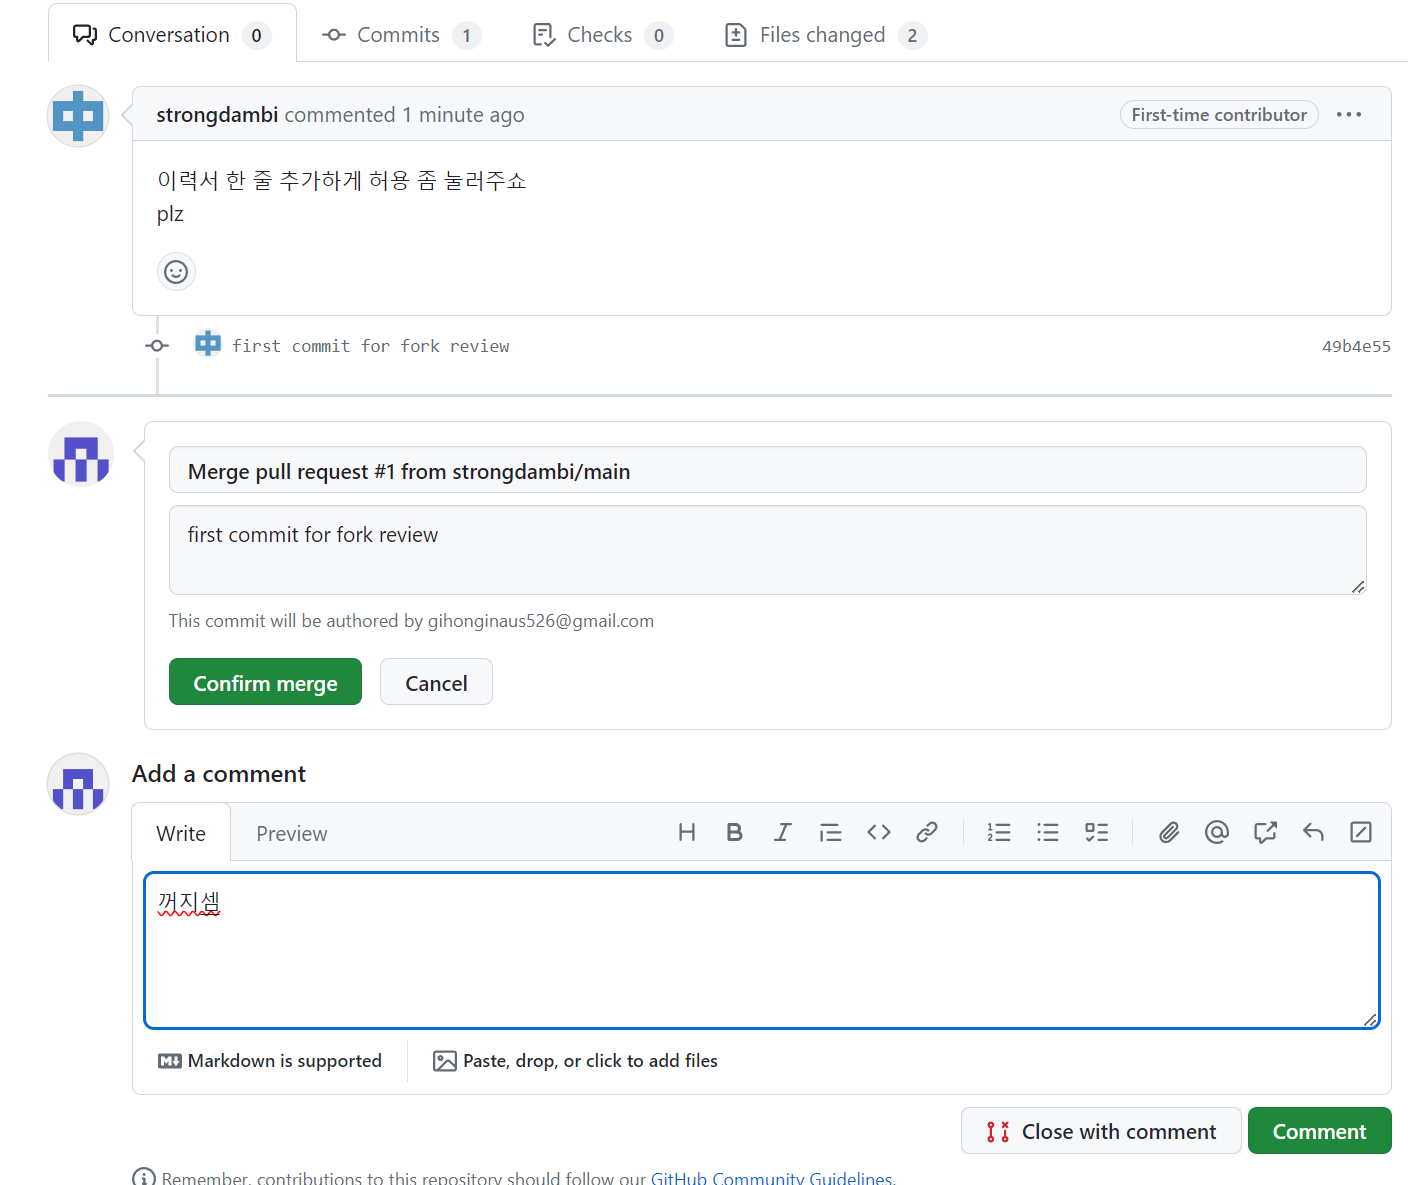Switch to the Checks tab

pos(602,35)
